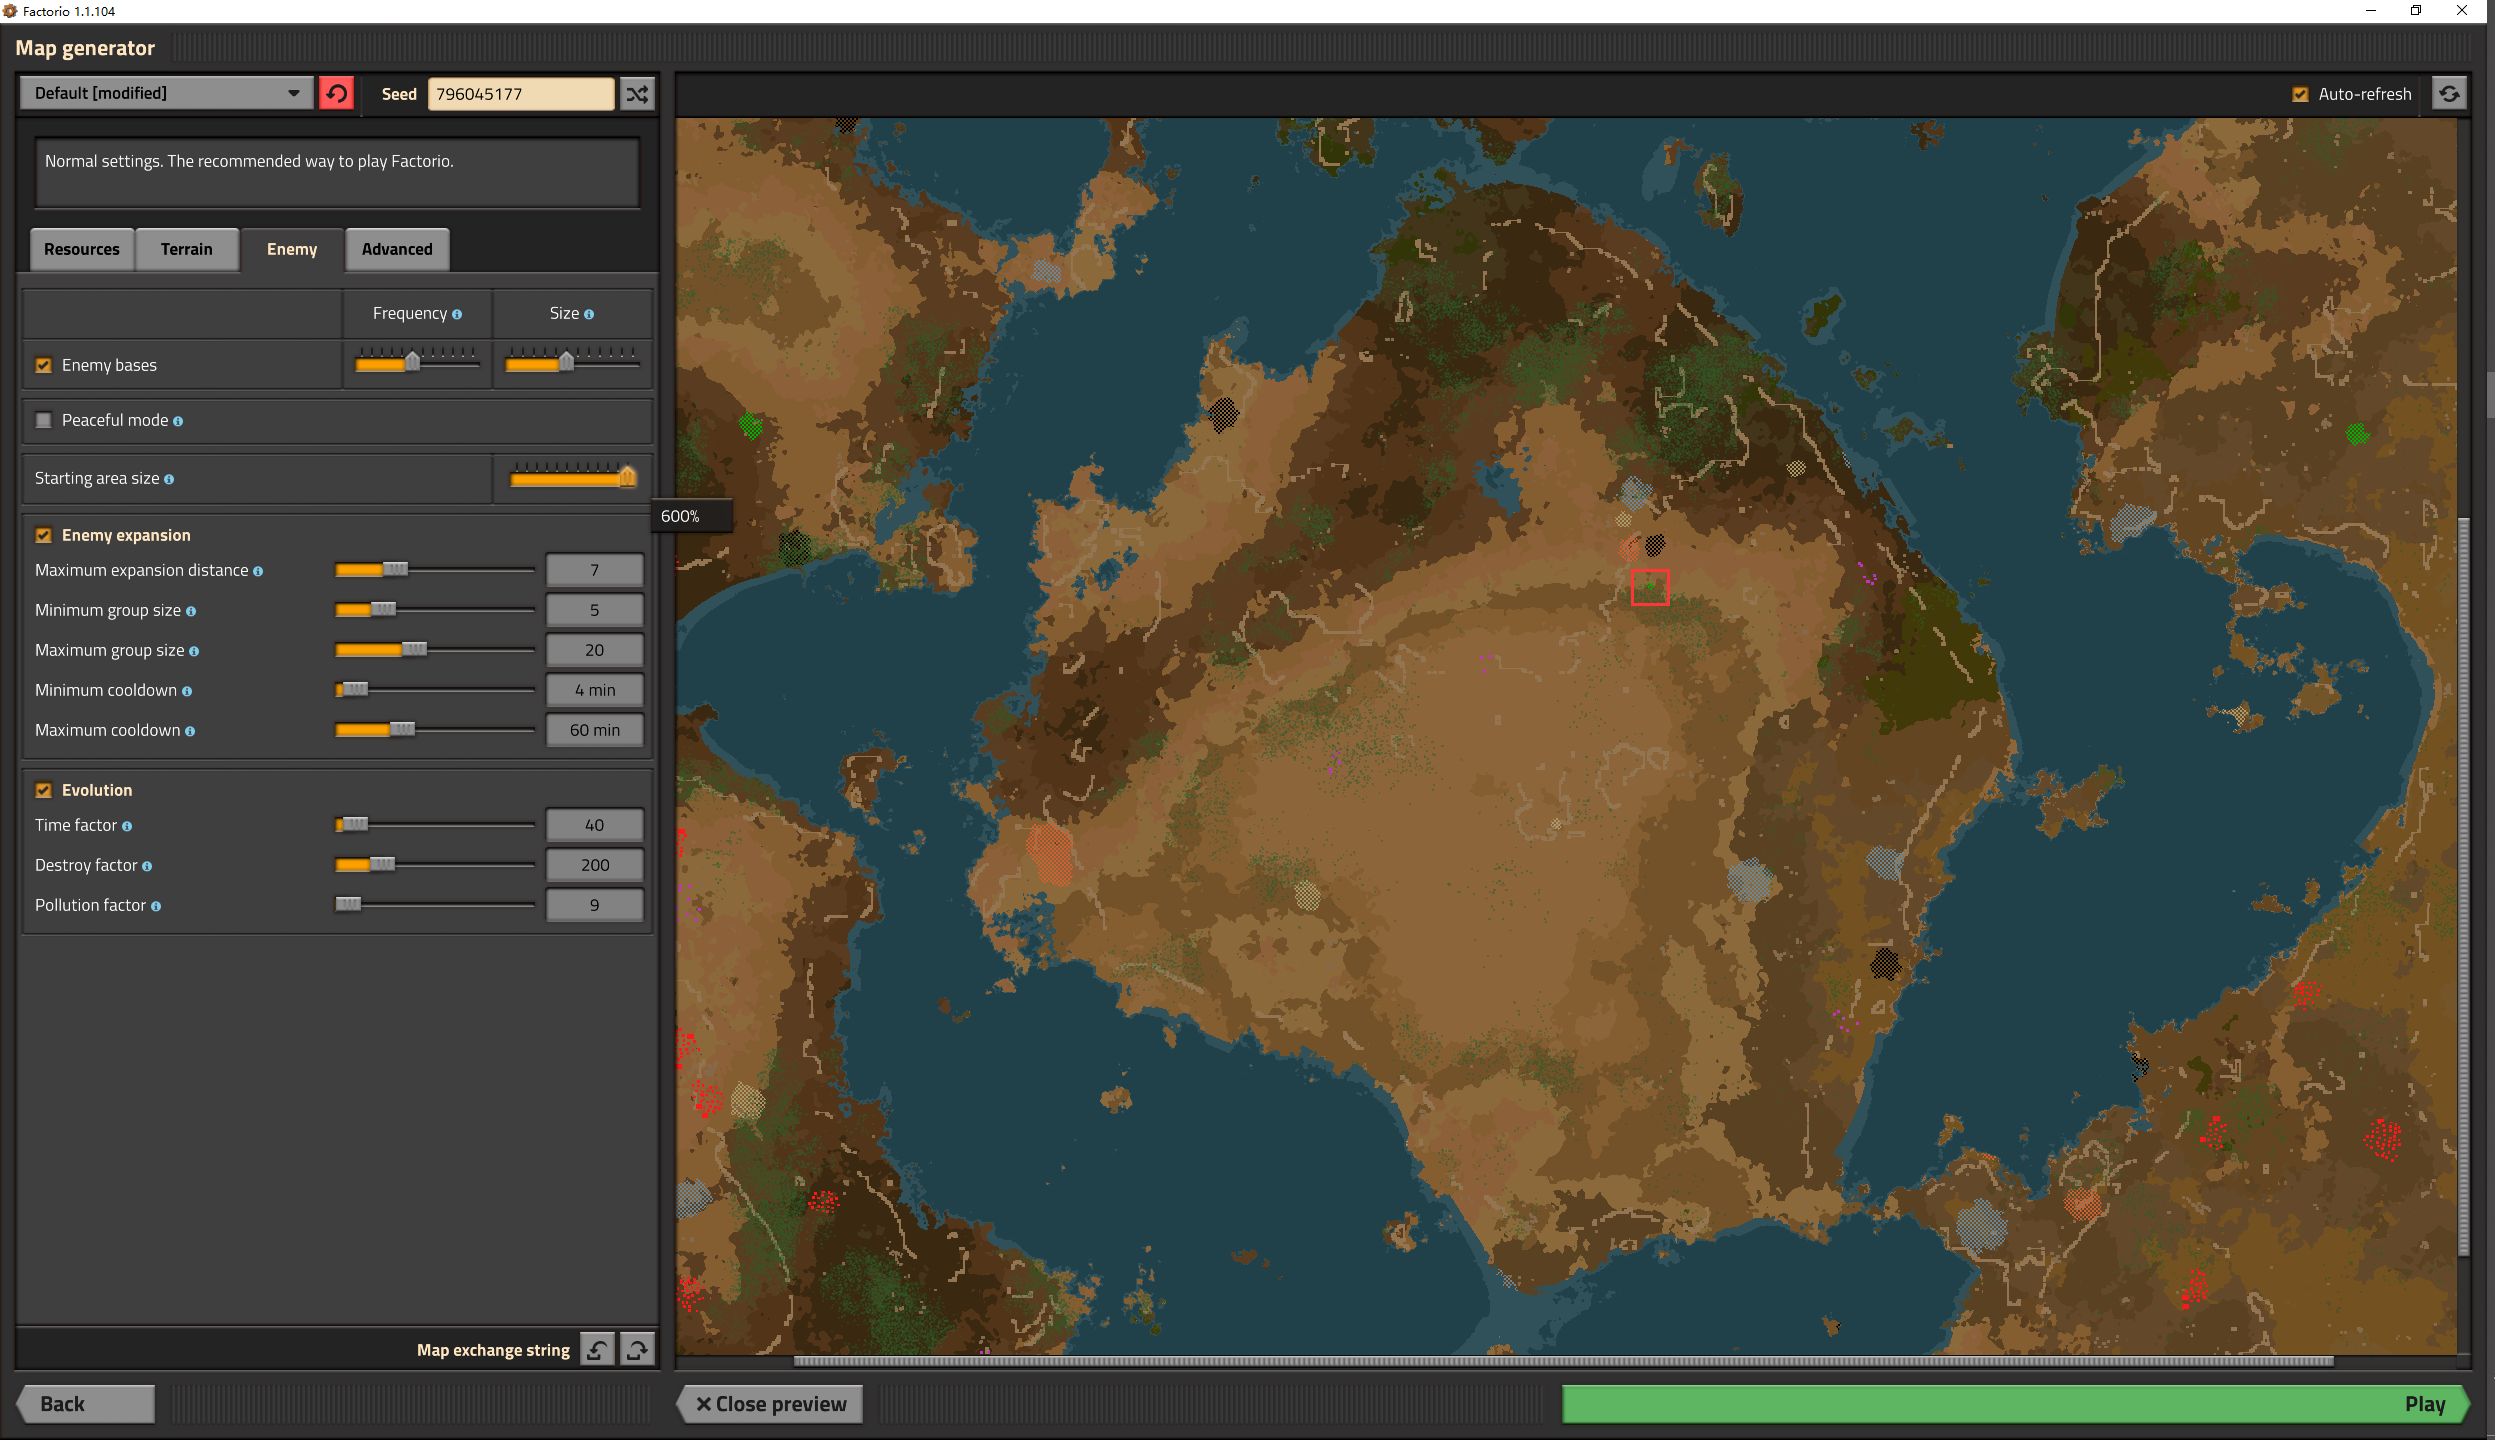
Task: Switch to the Terrain tab
Action: (x=187, y=249)
